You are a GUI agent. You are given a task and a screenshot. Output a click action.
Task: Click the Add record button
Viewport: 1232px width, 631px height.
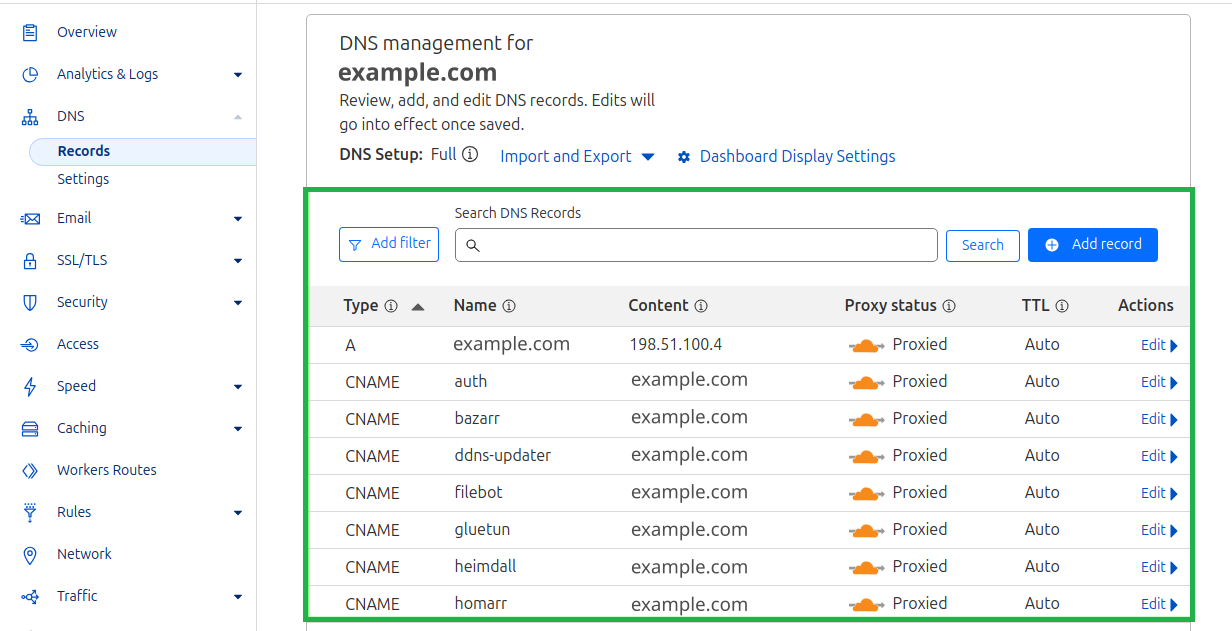(x=1092, y=244)
